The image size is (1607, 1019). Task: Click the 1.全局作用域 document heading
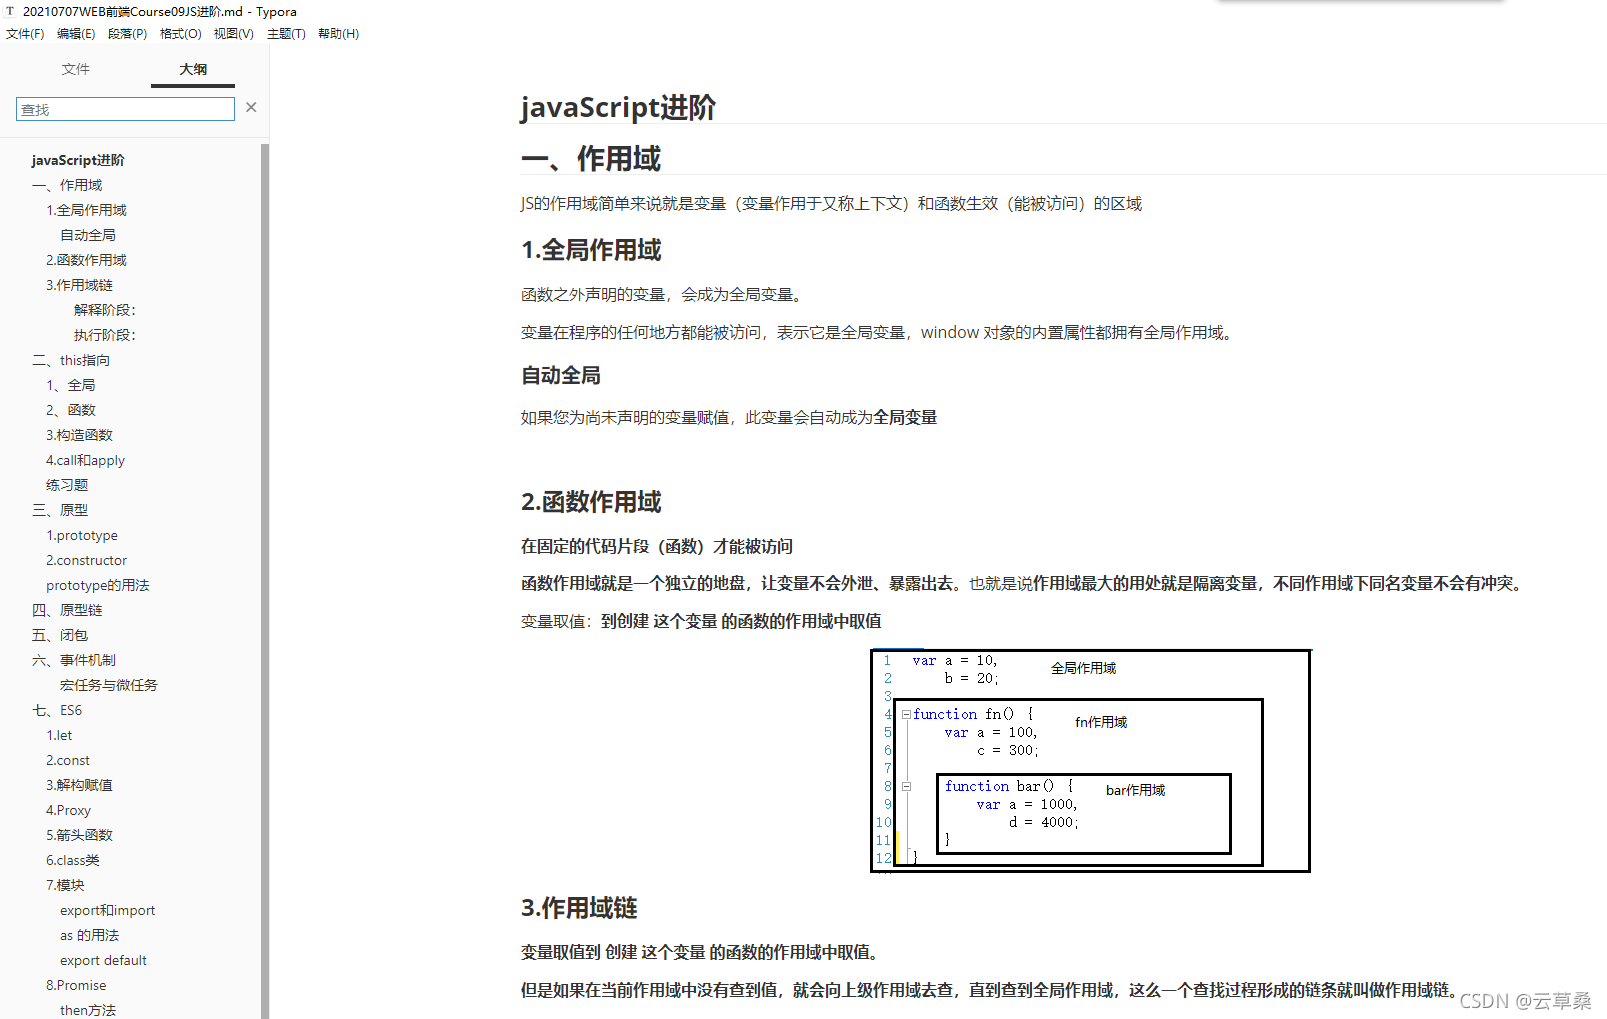point(591,250)
